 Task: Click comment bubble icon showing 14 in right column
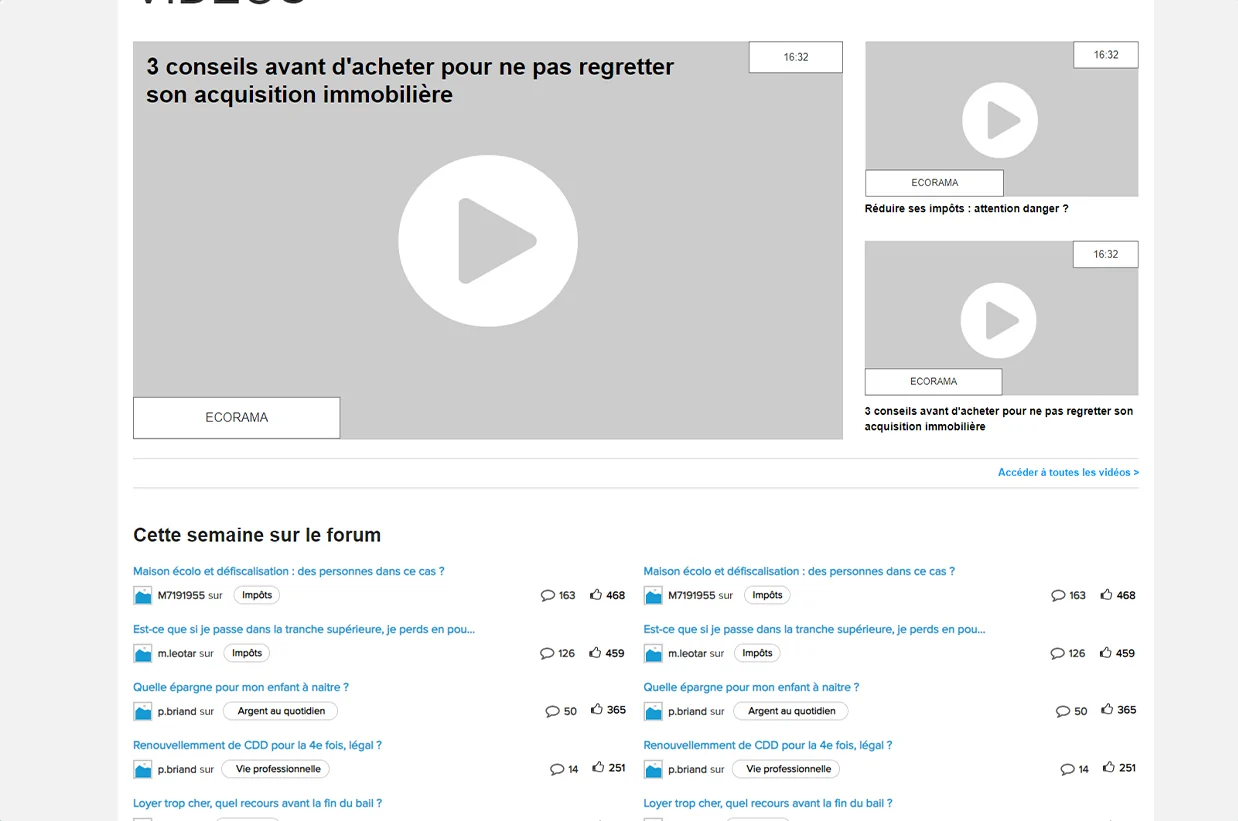[x=1067, y=769]
